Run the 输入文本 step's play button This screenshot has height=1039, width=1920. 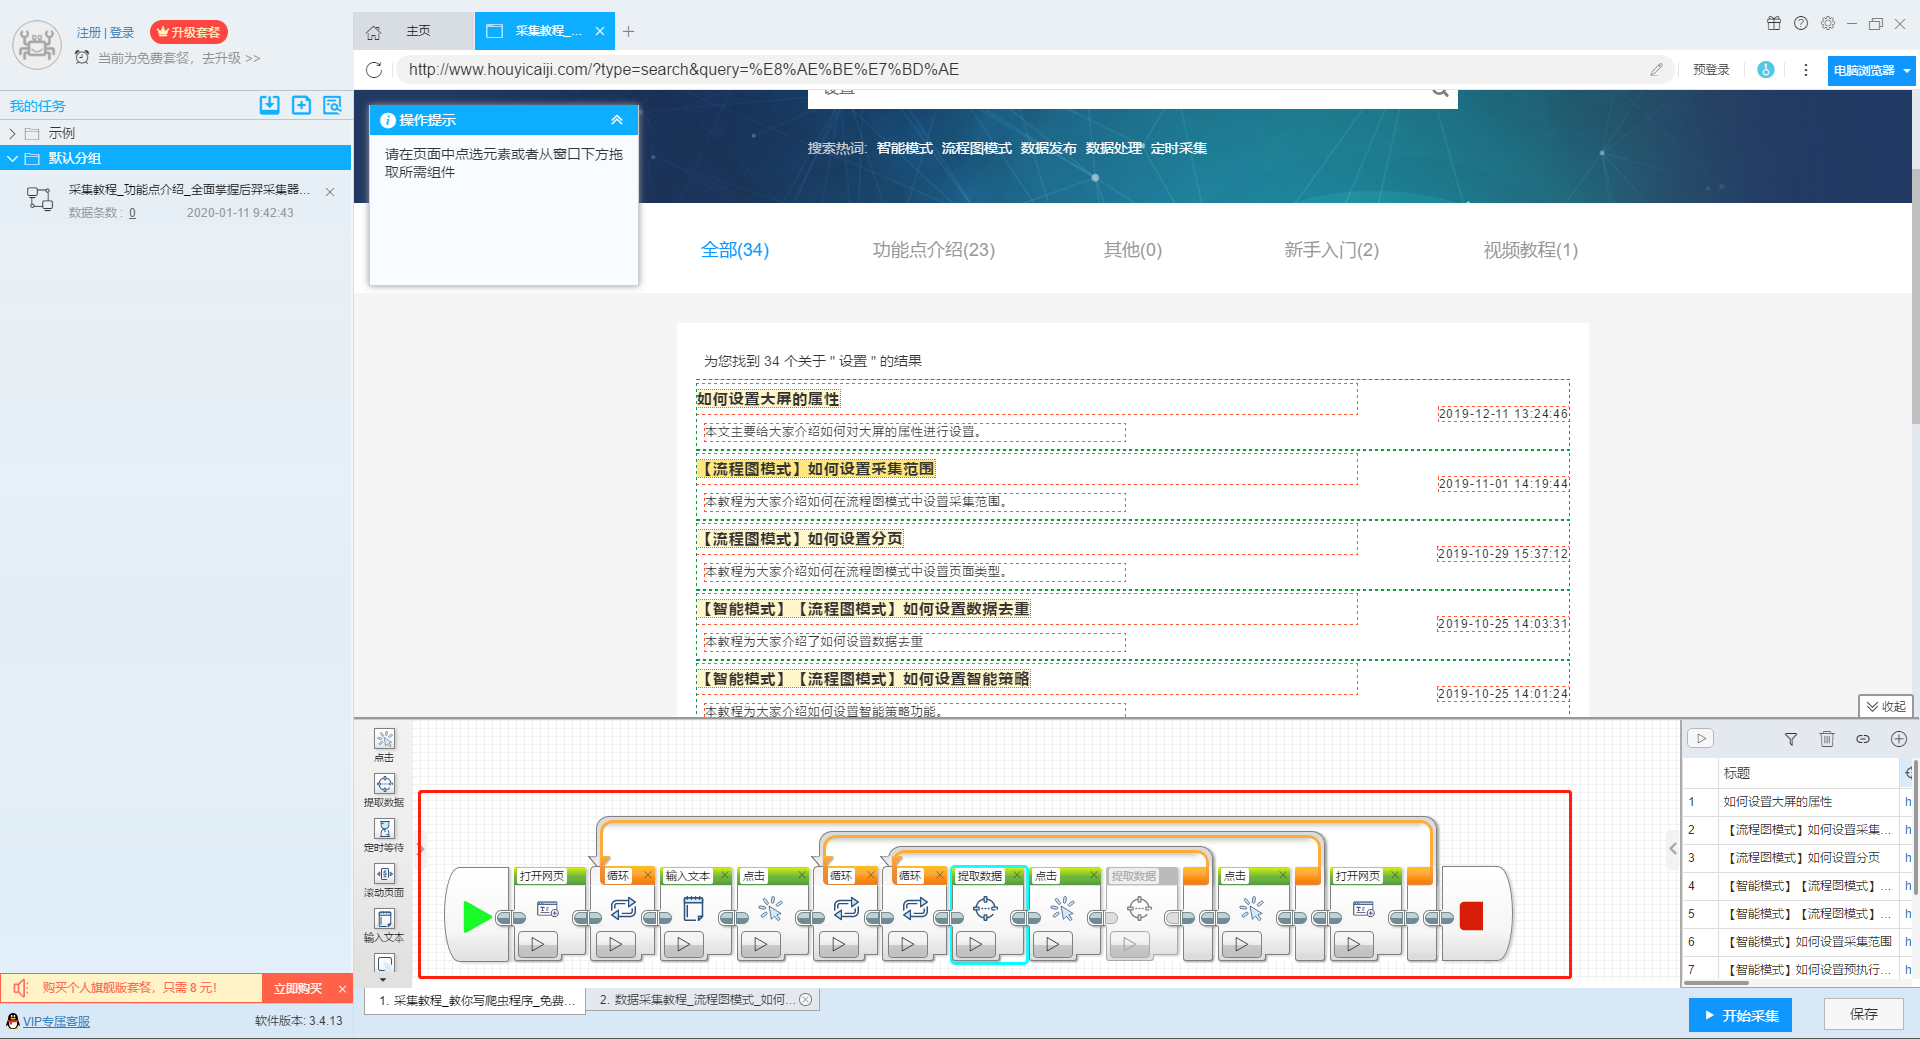point(684,944)
